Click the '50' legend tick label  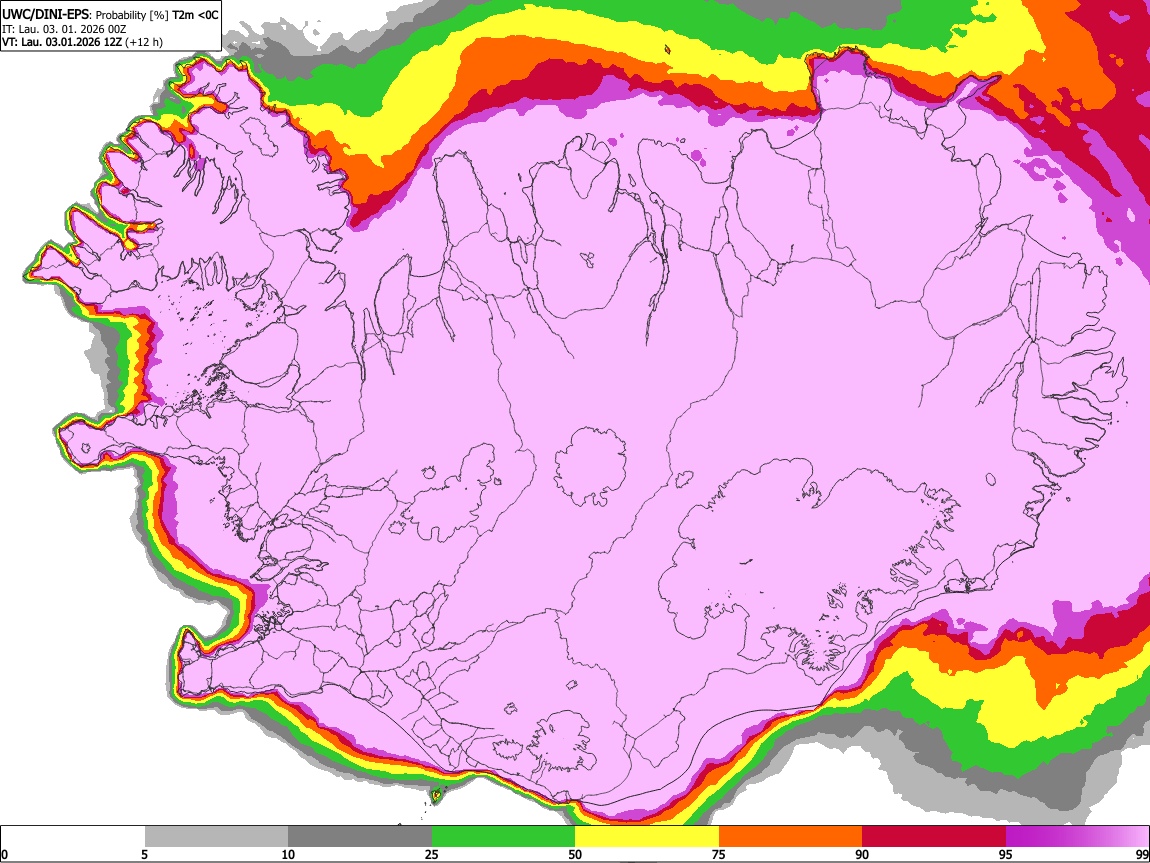[575, 854]
